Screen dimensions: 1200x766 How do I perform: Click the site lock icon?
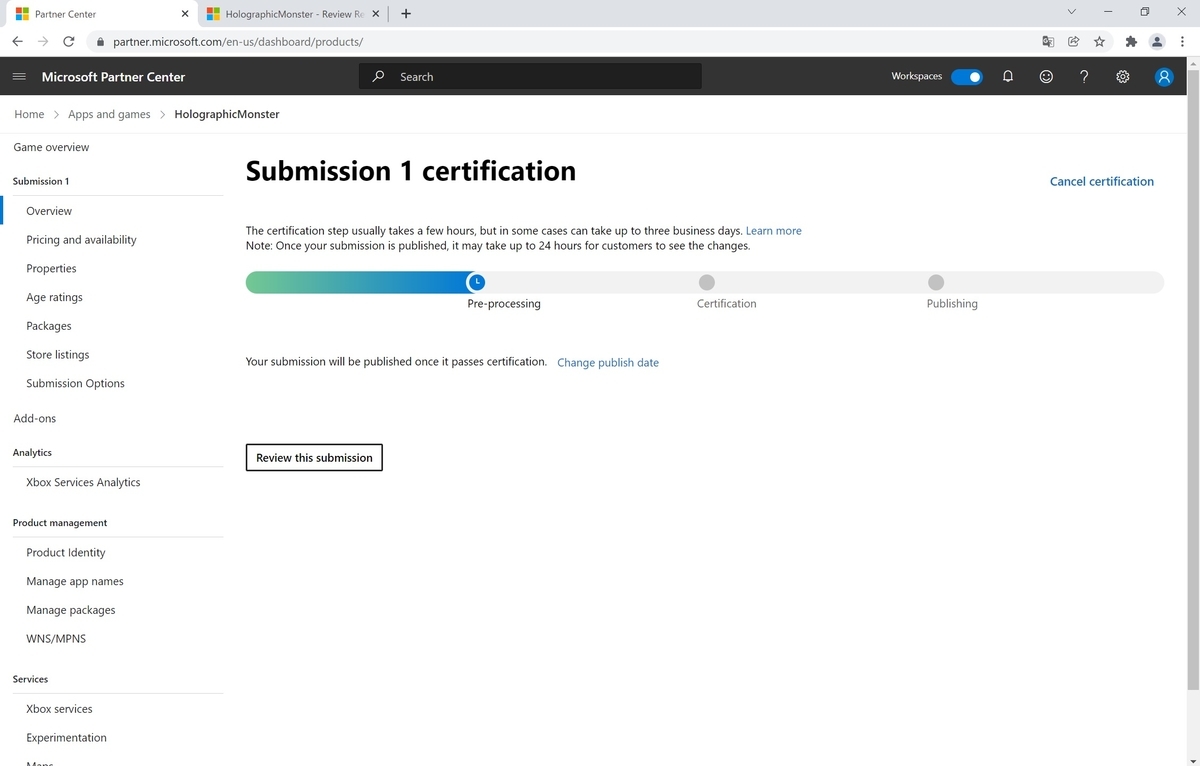(100, 42)
